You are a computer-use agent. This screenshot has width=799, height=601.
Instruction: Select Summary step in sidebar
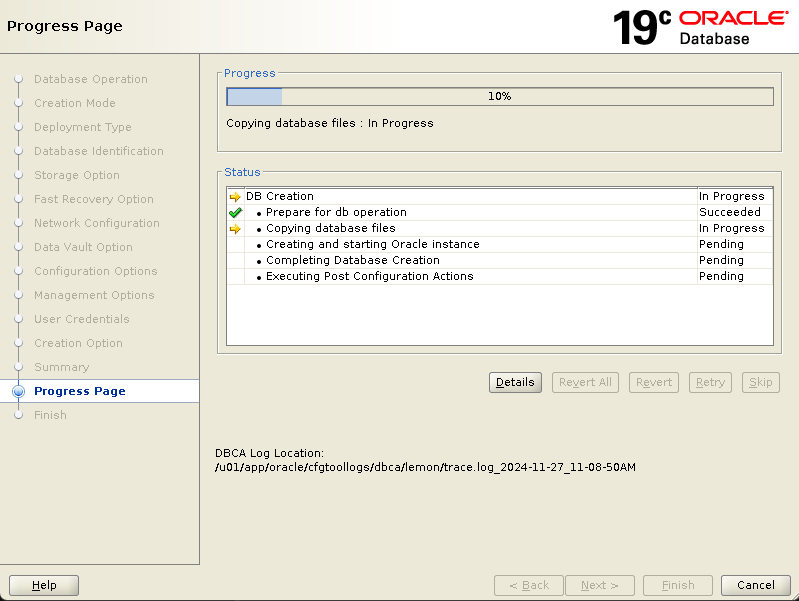(x=62, y=367)
